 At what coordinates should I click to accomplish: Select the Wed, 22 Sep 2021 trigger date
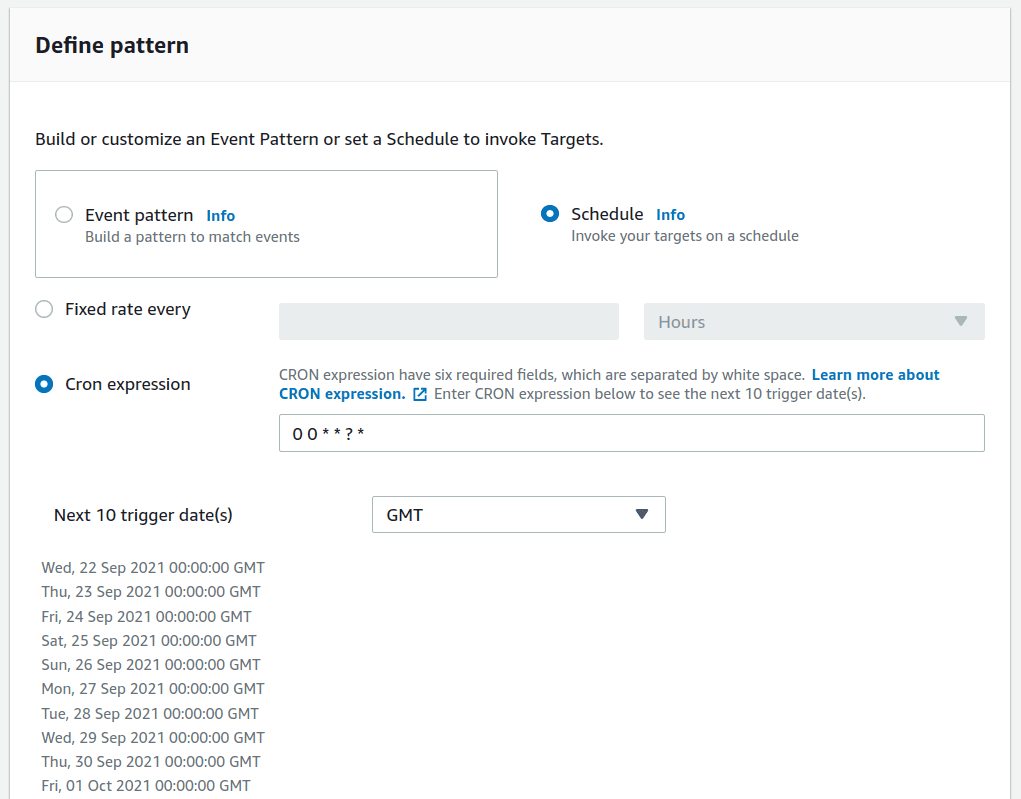153,567
